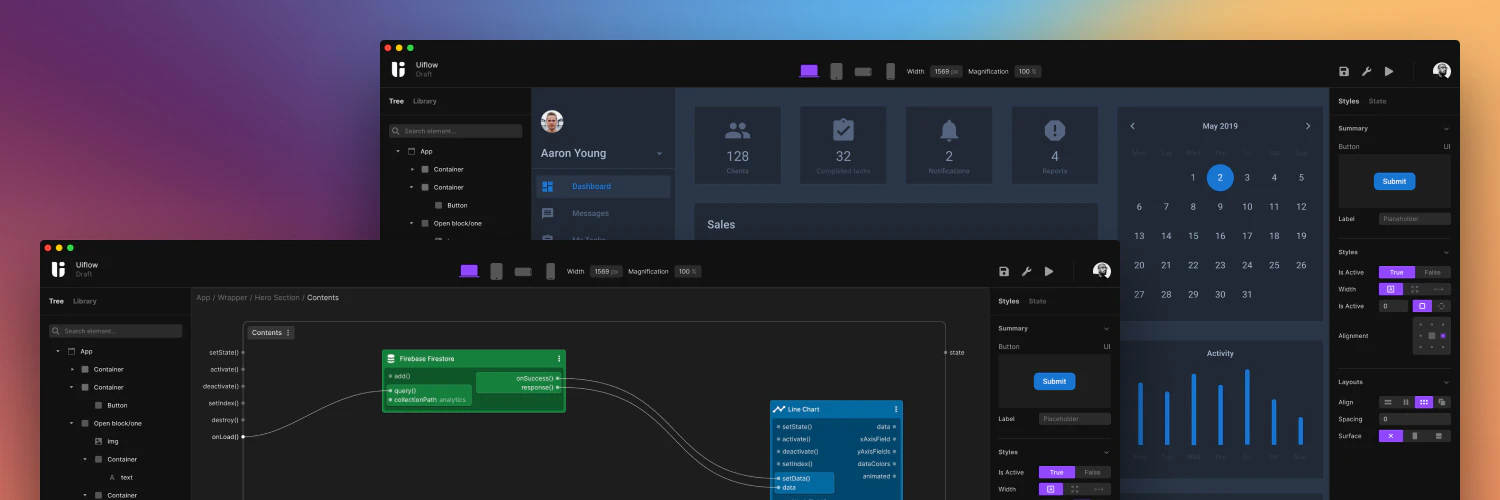Screen dimensions: 1500x500
Task: Collapse the App node in front window tree
Action: pyautogui.click(x=58, y=351)
